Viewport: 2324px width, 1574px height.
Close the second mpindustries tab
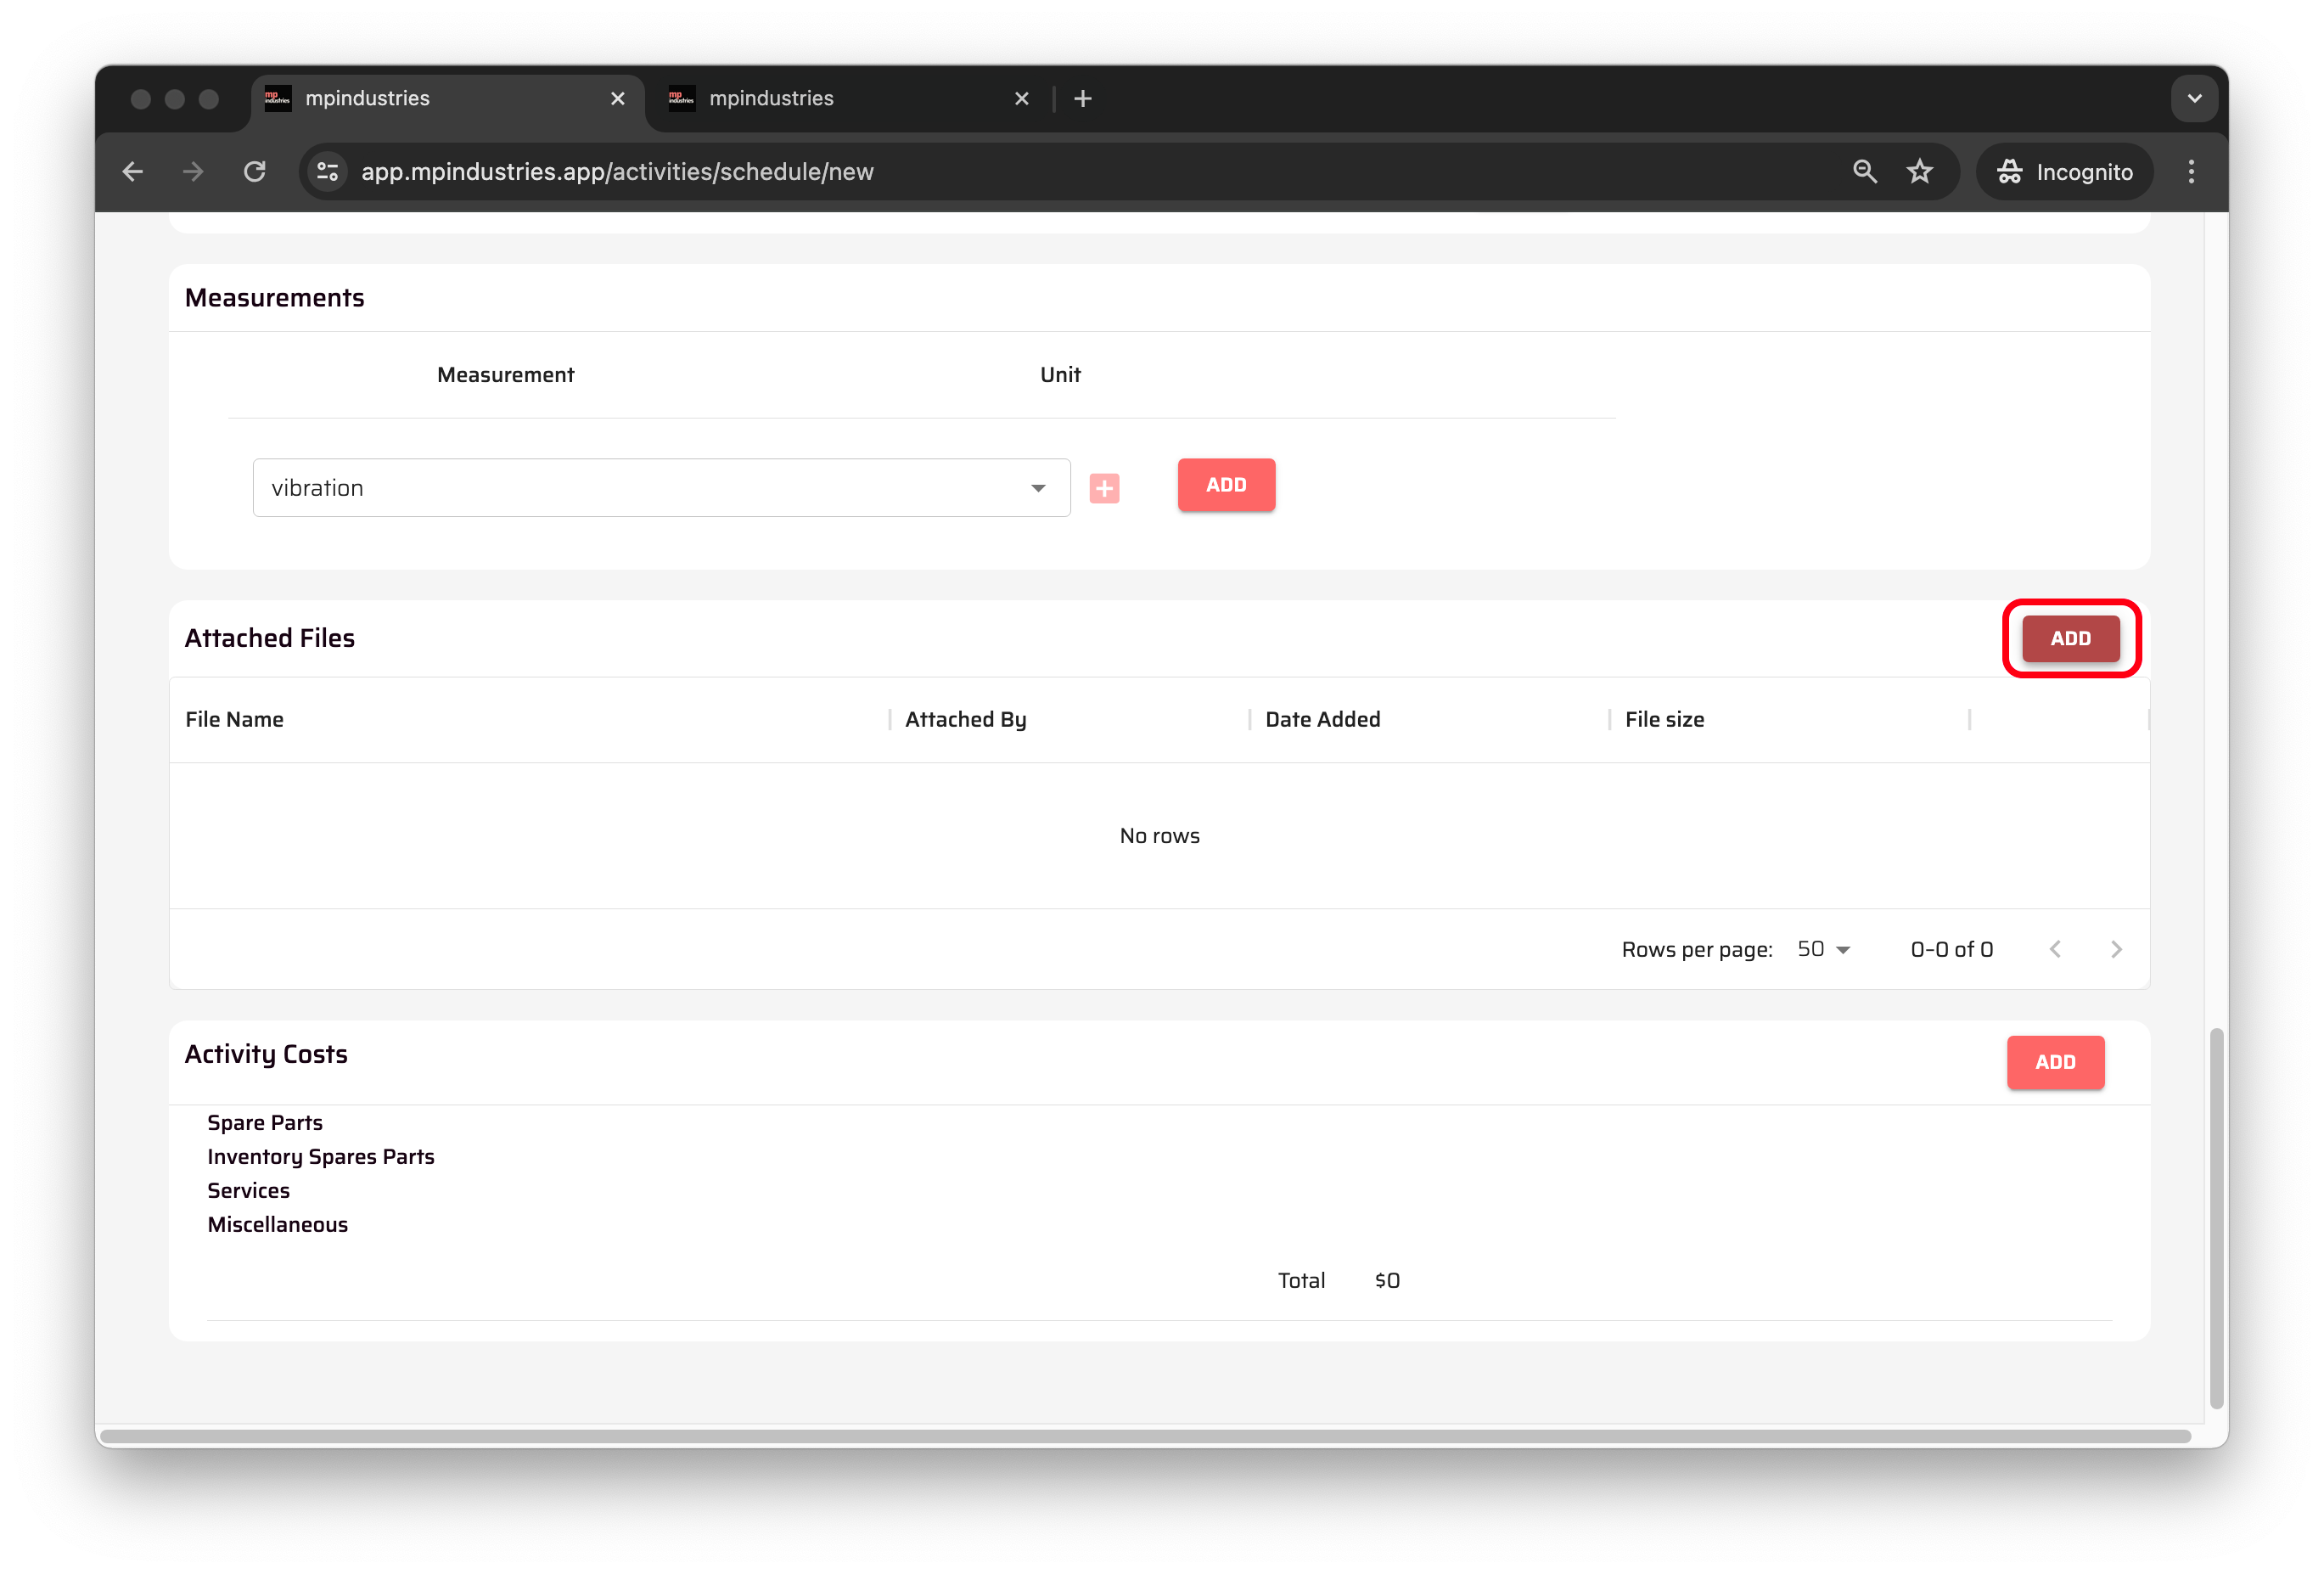pyautogui.click(x=1021, y=99)
